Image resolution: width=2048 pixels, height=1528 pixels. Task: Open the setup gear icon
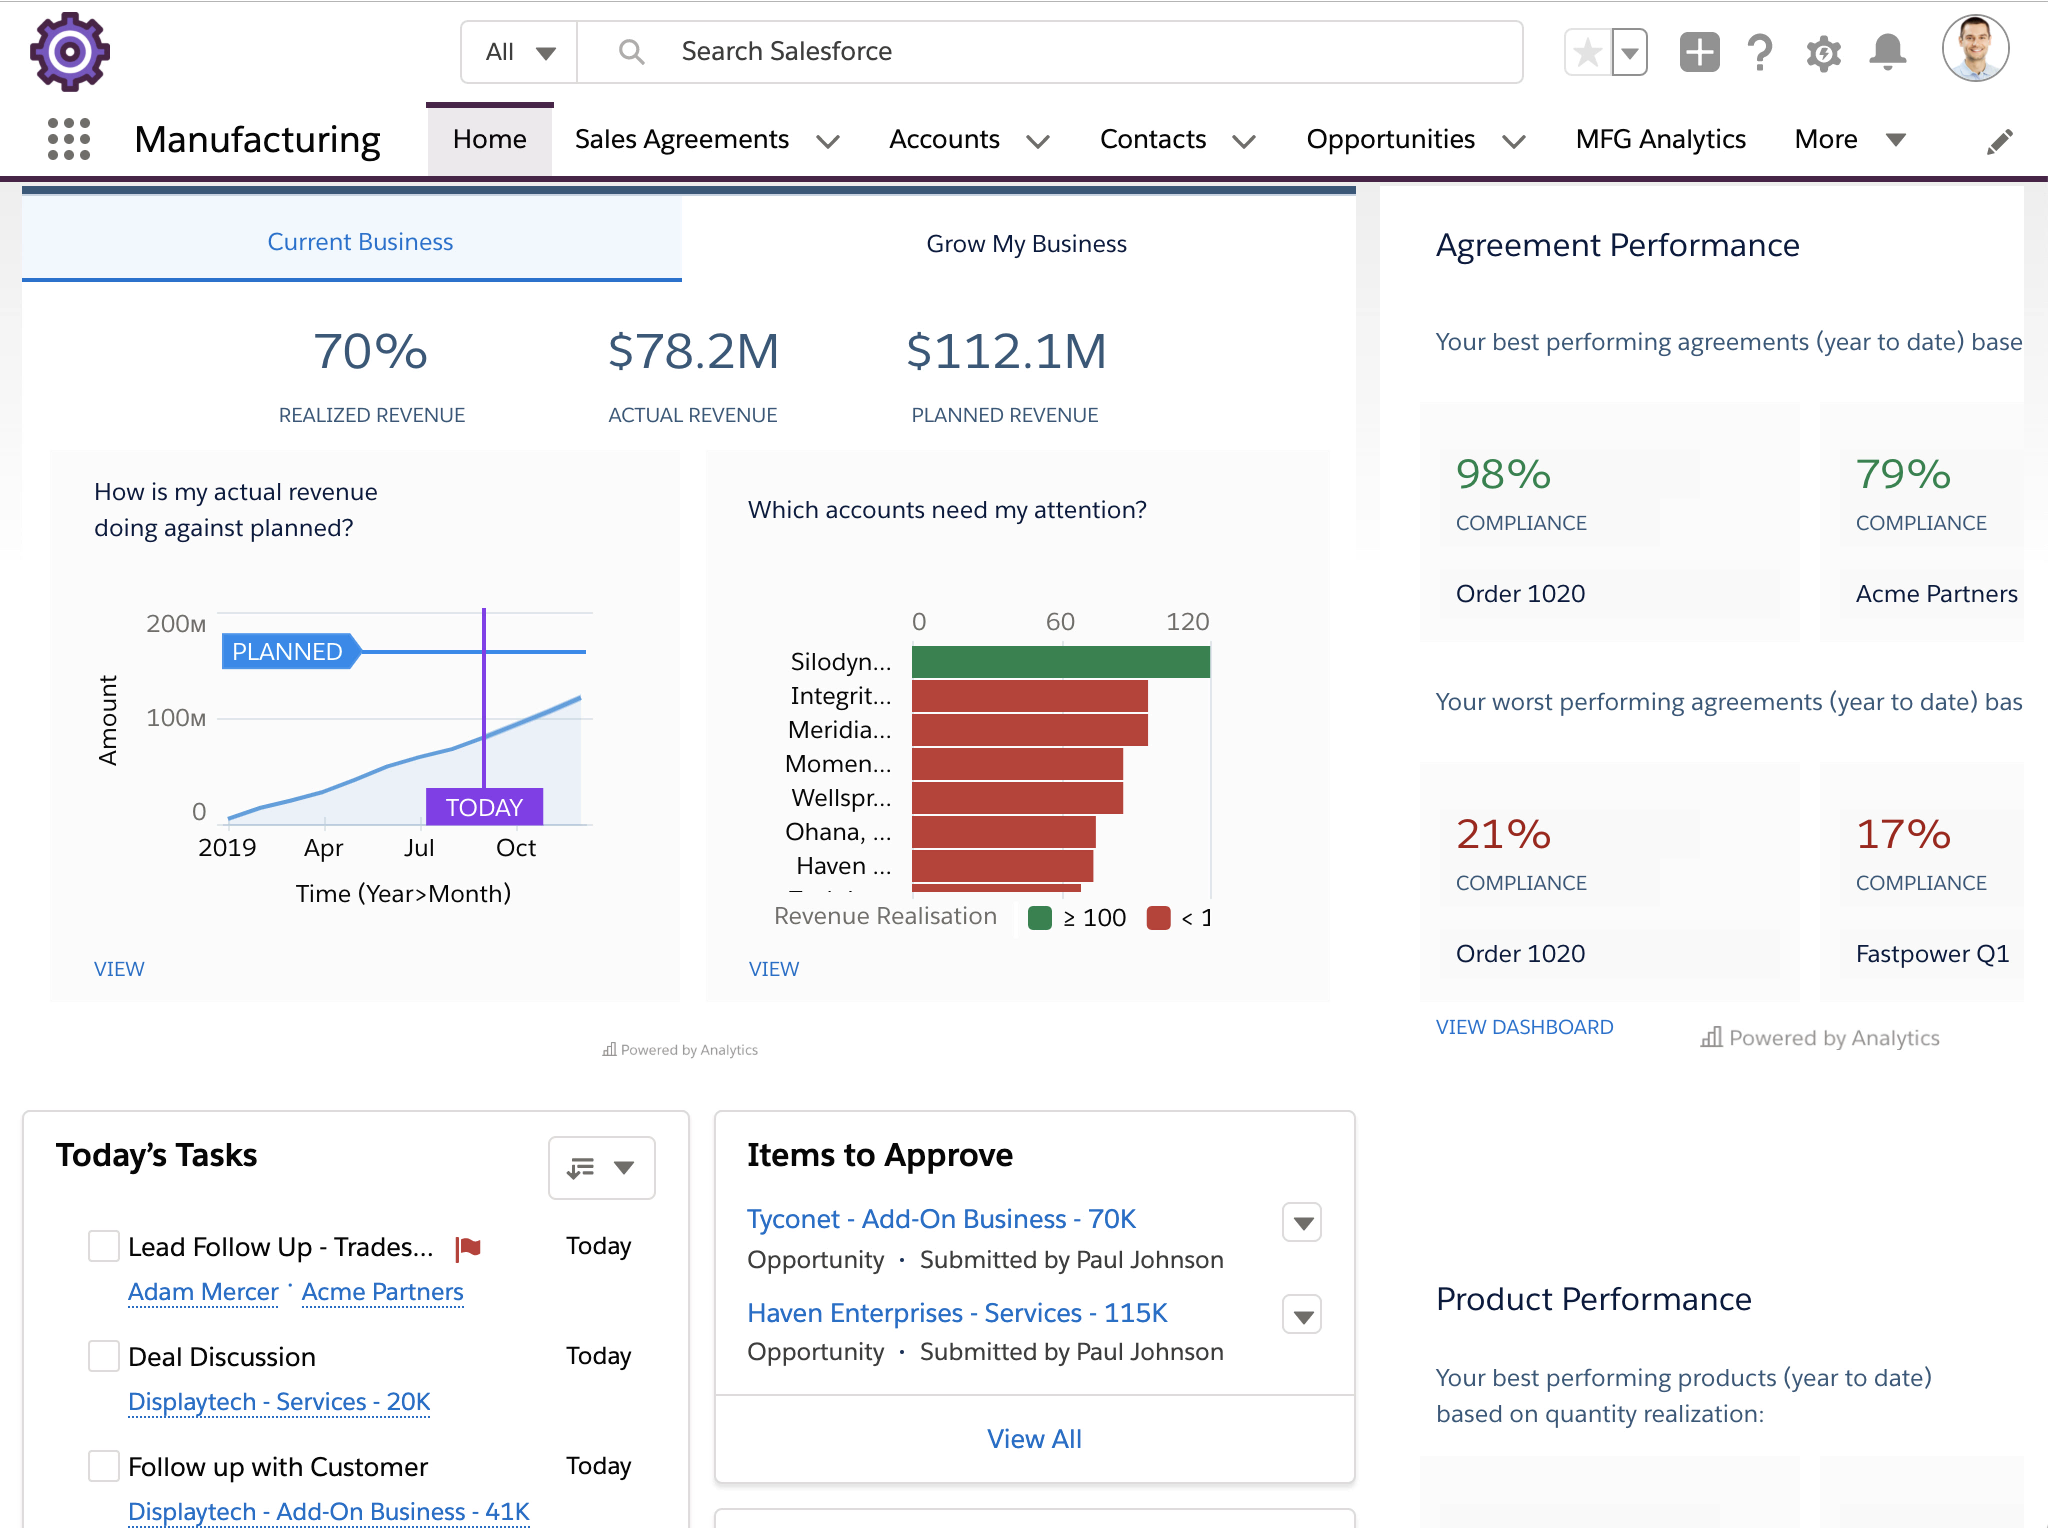pyautogui.click(x=1824, y=52)
